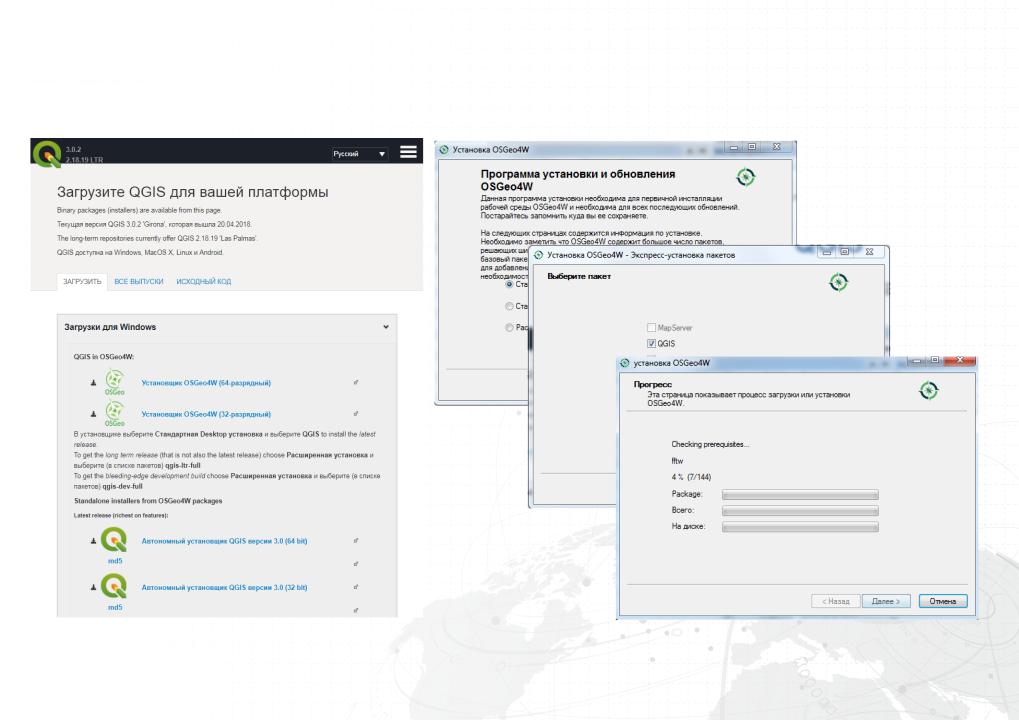Click the download arrow before QGIS 3.0 (64 bit)
The image size is (1019, 720).
(x=94, y=541)
